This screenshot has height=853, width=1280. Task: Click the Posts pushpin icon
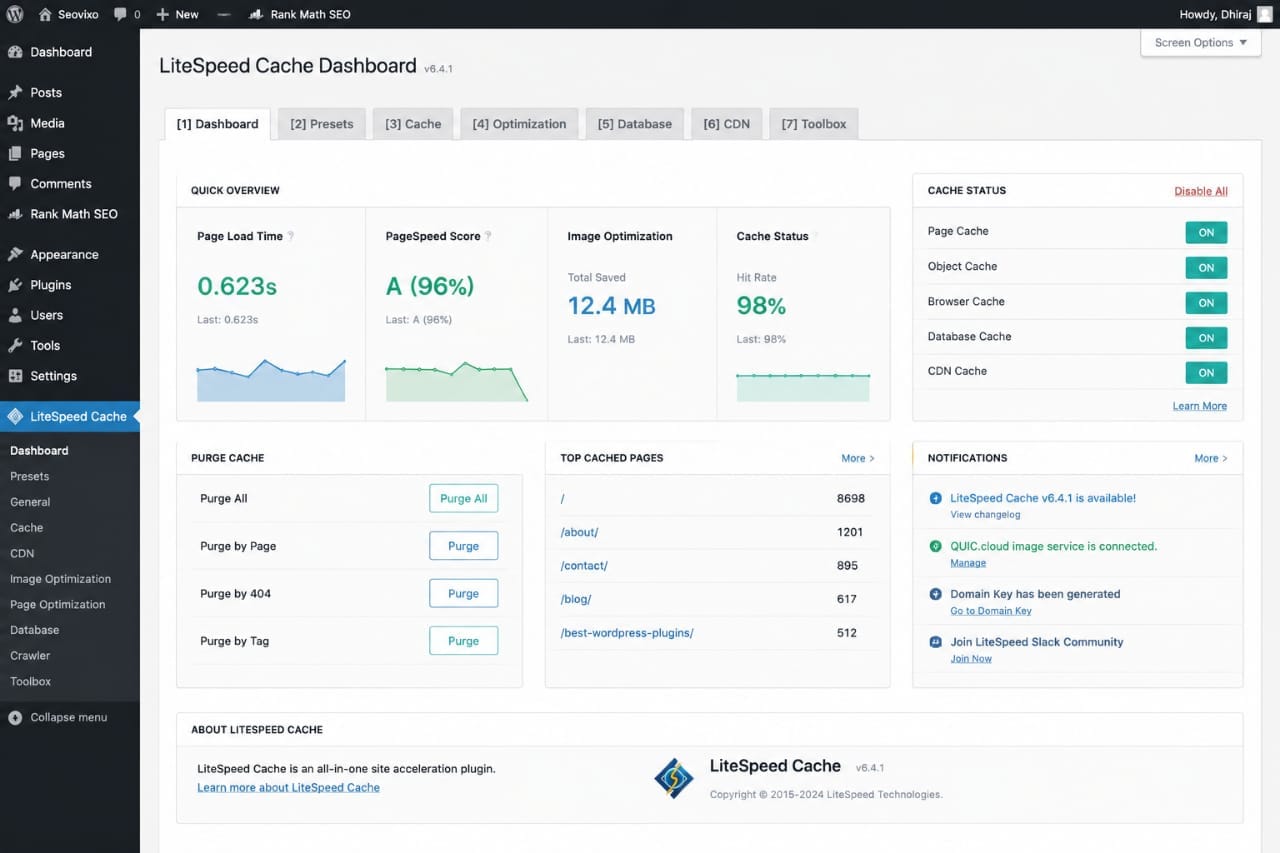tap(15, 92)
